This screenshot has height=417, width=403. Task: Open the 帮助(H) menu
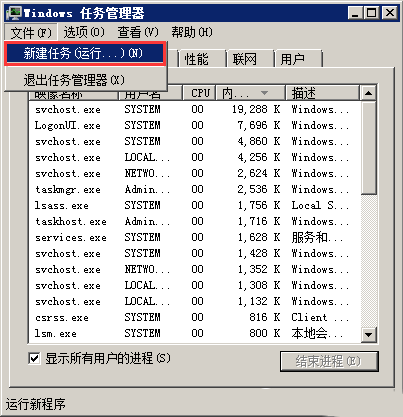192,32
